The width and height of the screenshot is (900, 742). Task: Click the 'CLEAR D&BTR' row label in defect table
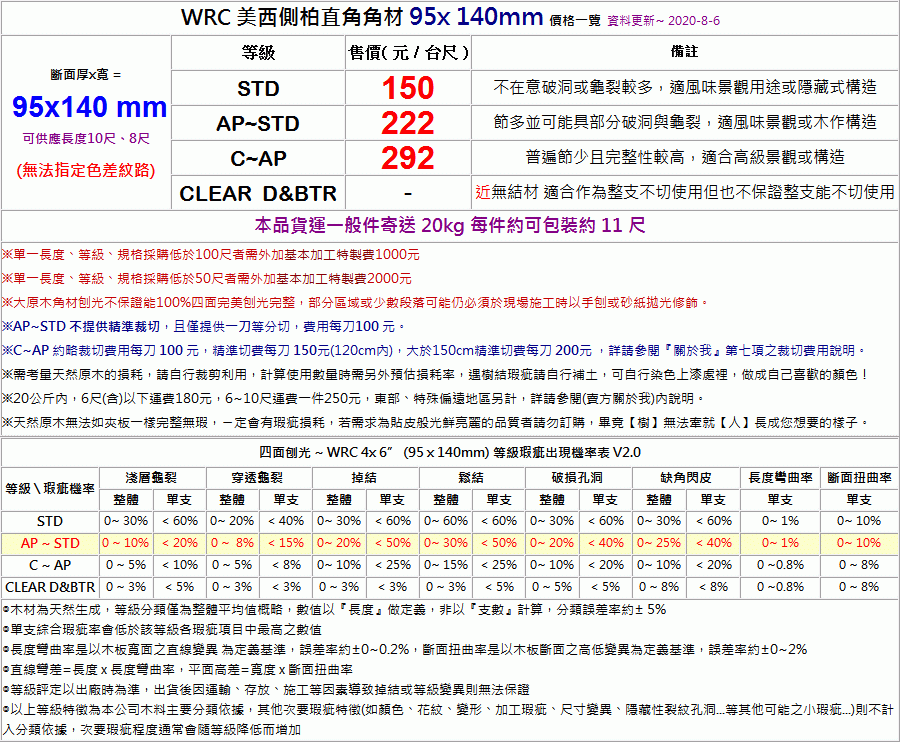point(50,587)
